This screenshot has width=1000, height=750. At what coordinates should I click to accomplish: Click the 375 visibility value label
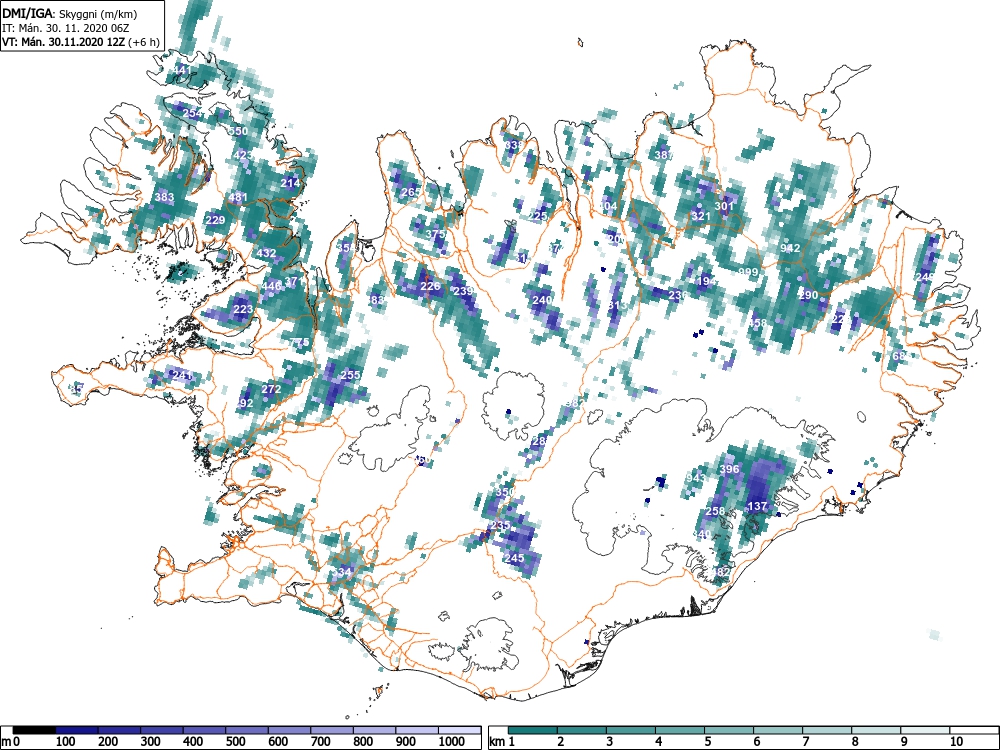(x=435, y=234)
